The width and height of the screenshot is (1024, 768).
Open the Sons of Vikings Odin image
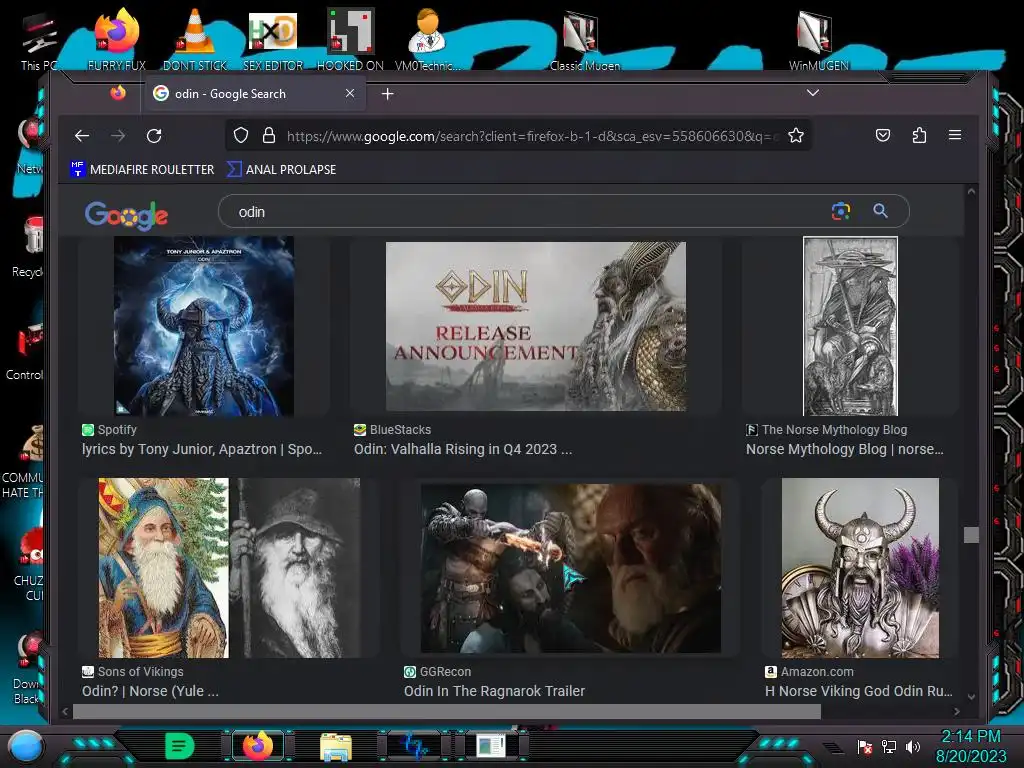click(229, 568)
